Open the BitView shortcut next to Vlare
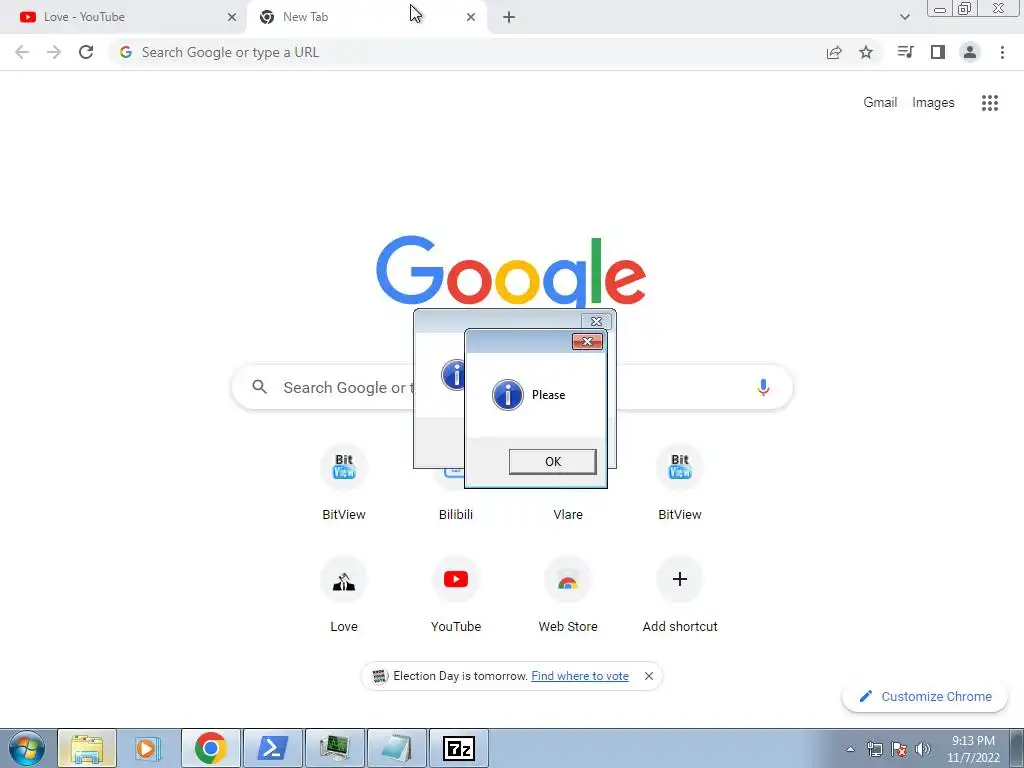Screen dimensions: 1024x768 tap(680, 468)
